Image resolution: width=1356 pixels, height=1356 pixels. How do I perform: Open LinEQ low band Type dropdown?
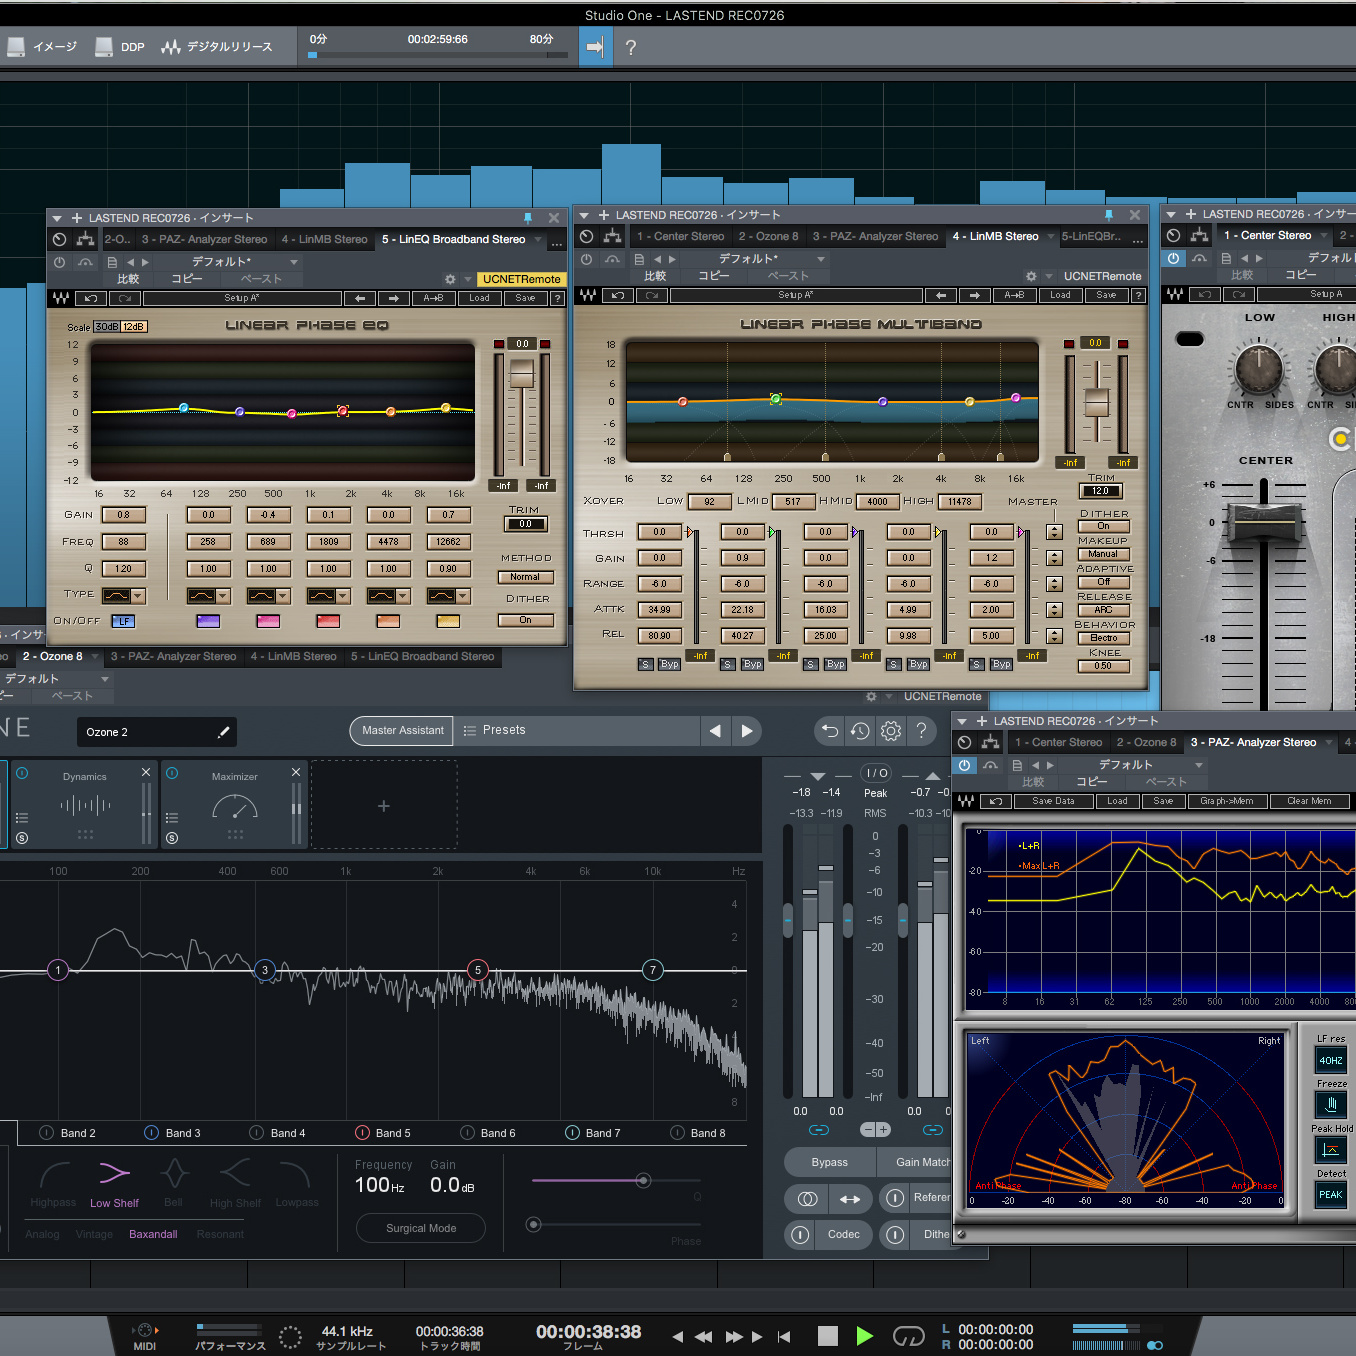(x=138, y=596)
